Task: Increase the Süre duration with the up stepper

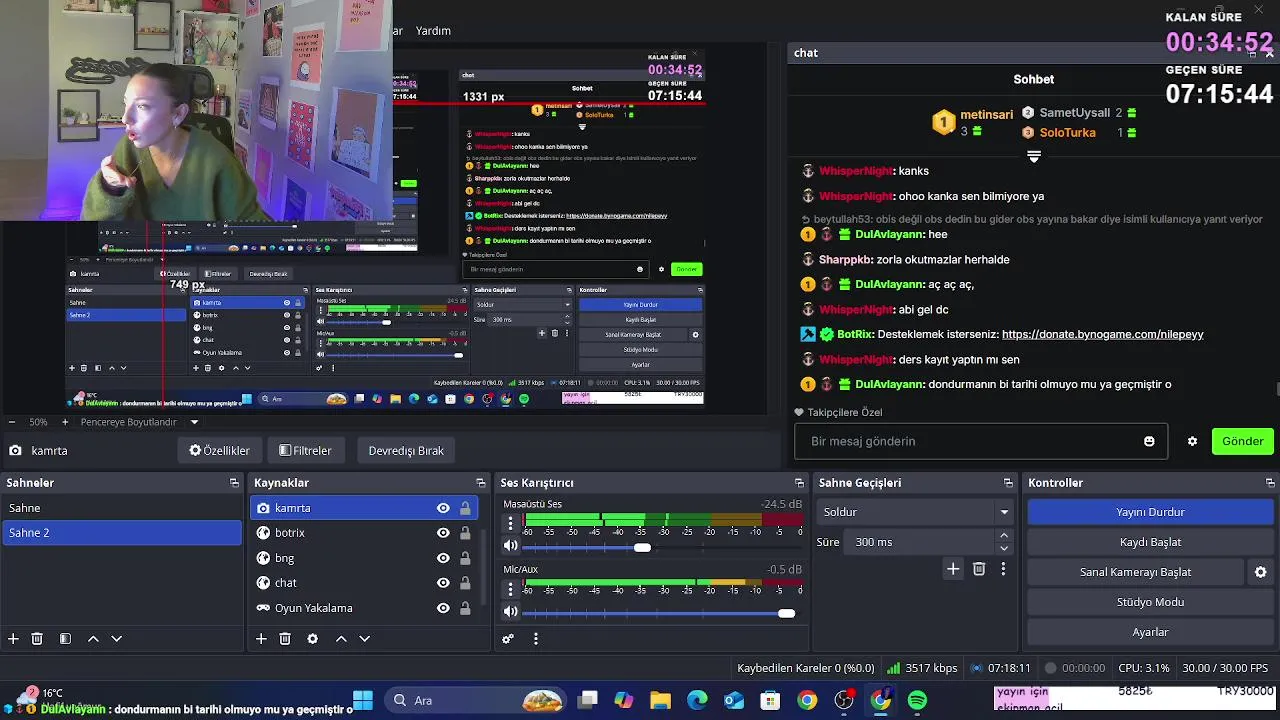Action: (x=1004, y=536)
